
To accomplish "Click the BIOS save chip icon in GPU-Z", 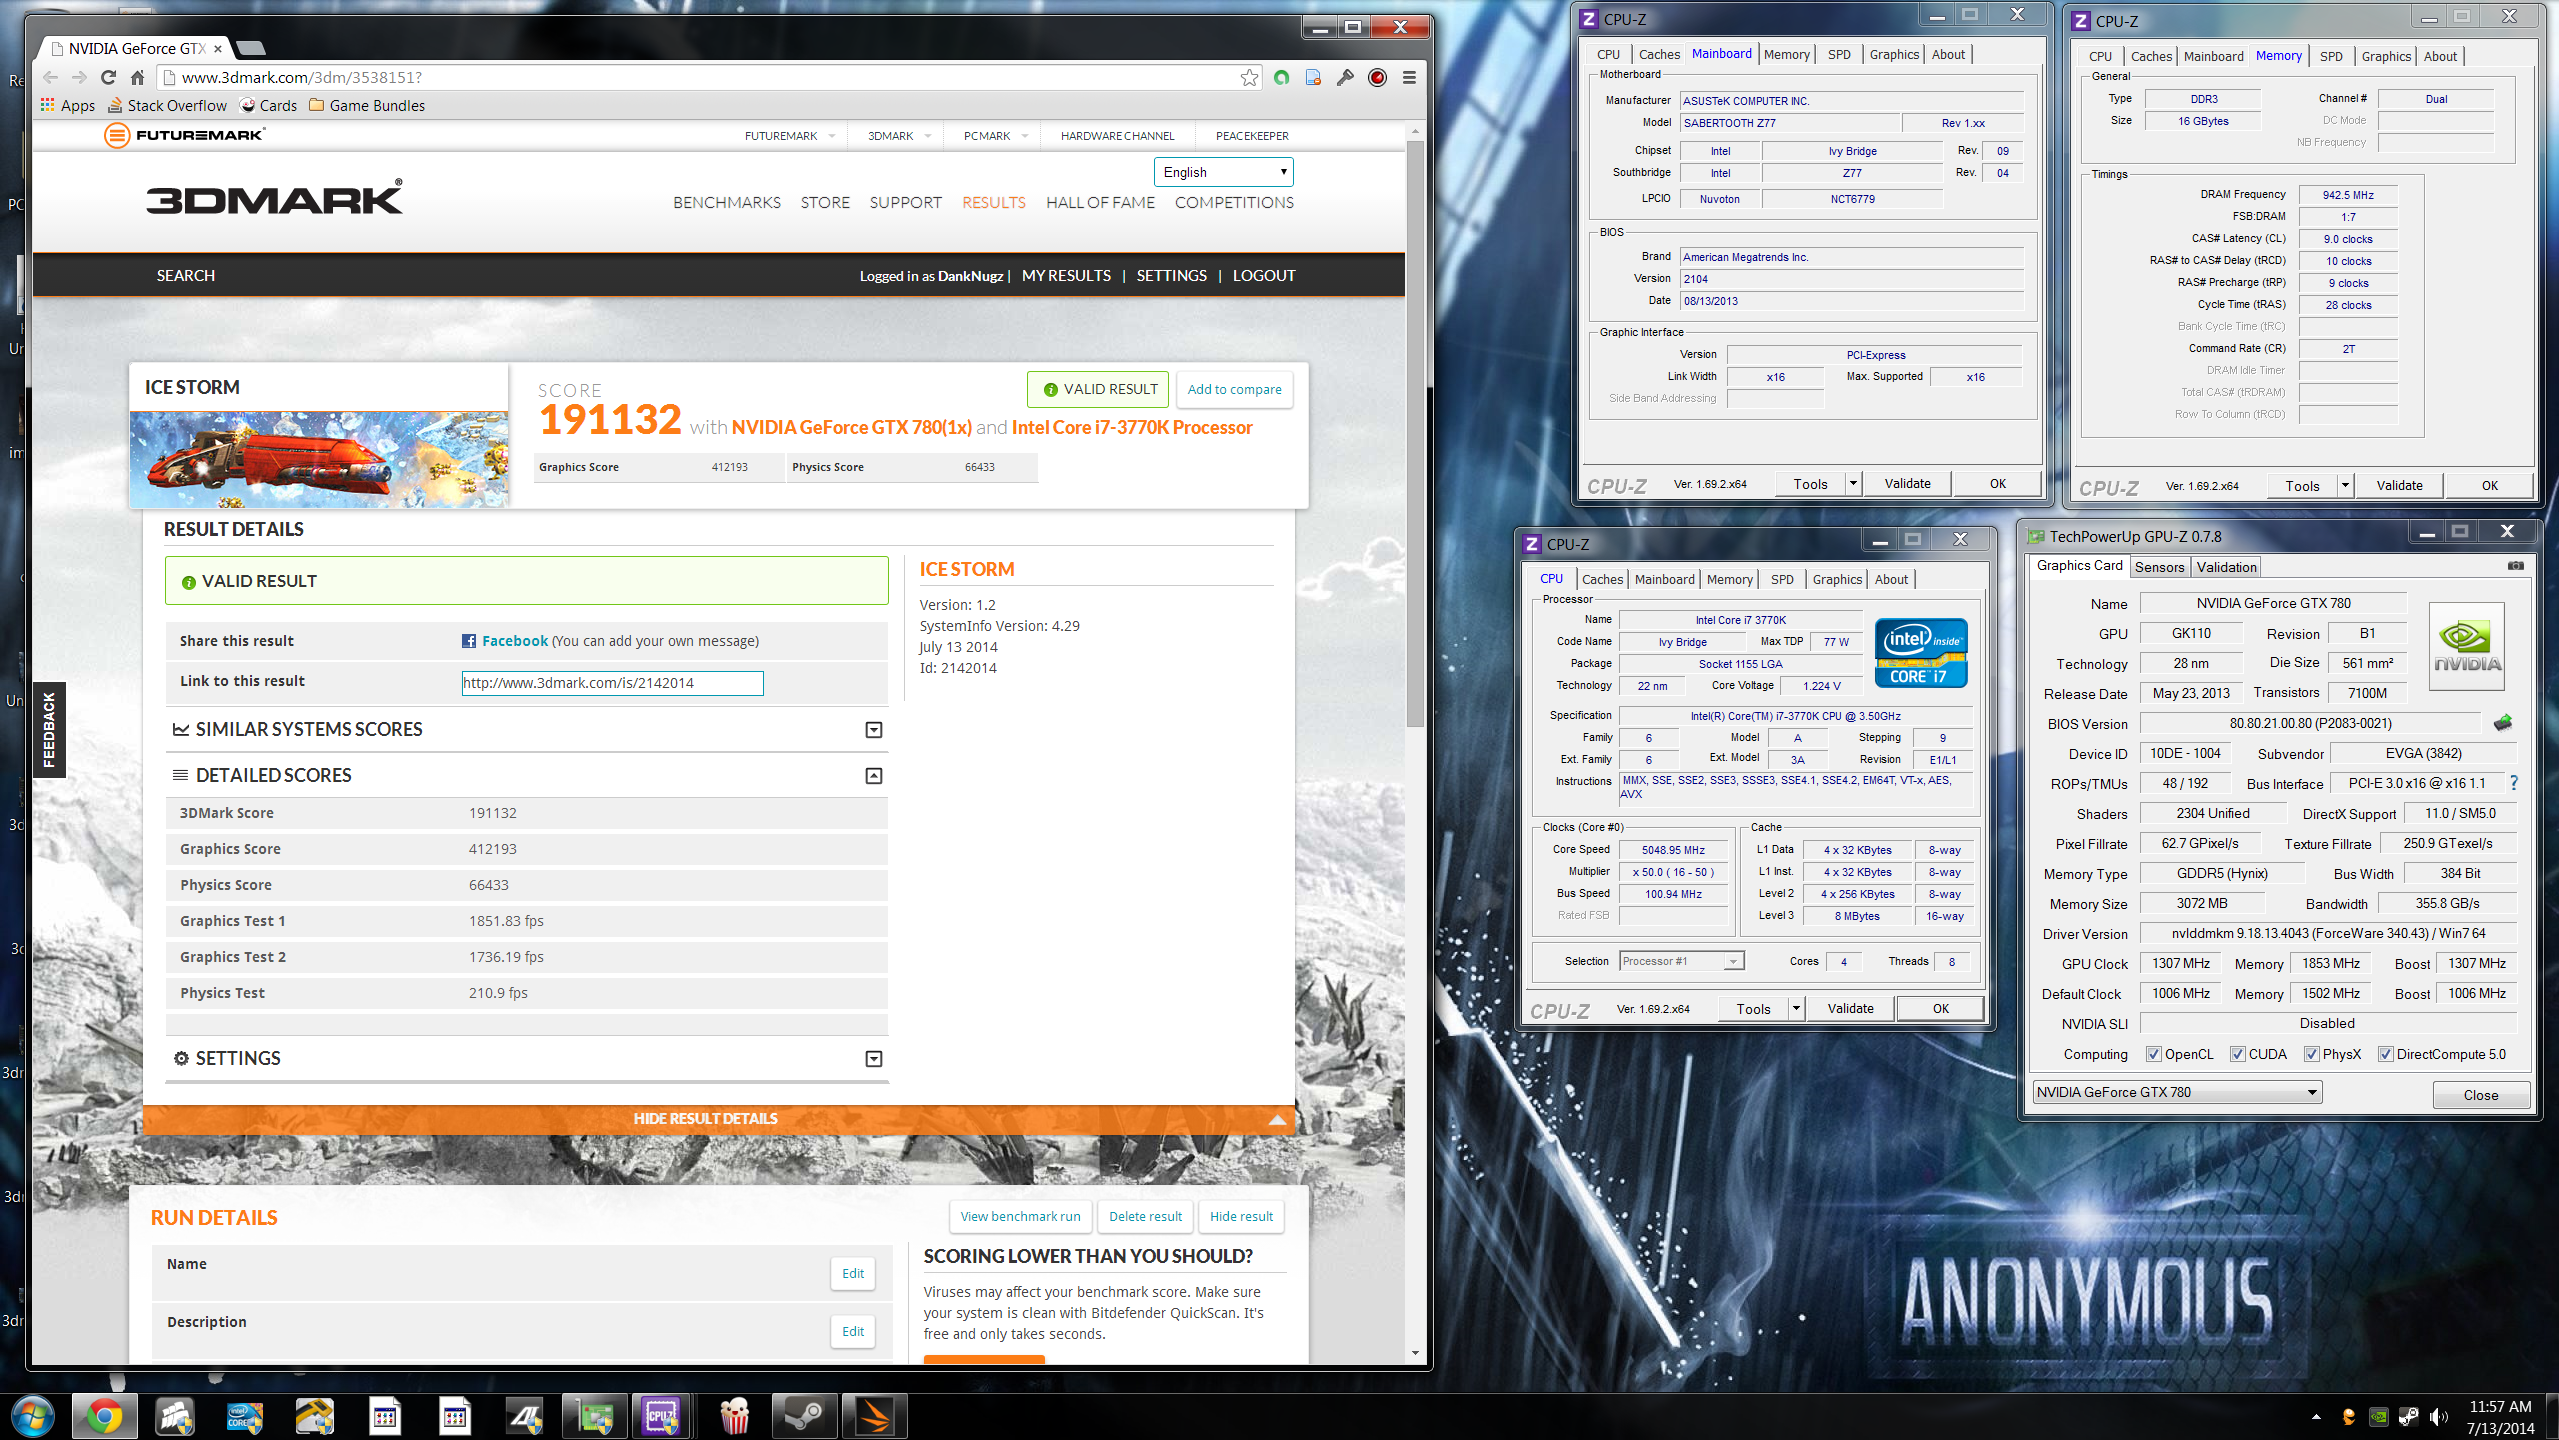I will [2503, 723].
